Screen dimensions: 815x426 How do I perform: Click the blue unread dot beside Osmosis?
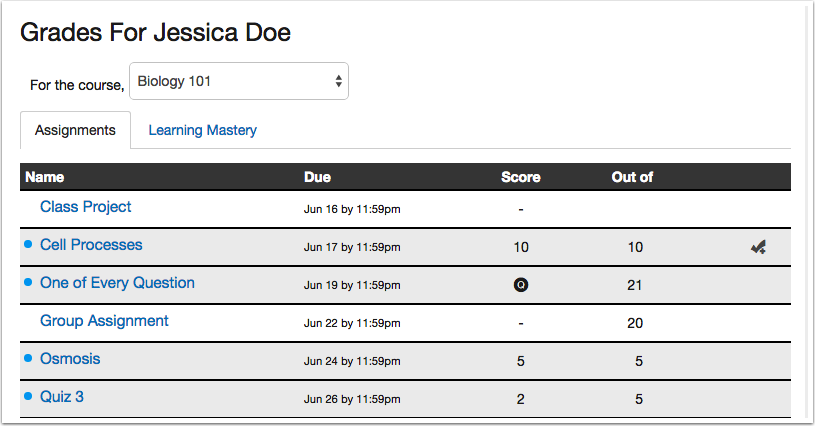[28, 359]
